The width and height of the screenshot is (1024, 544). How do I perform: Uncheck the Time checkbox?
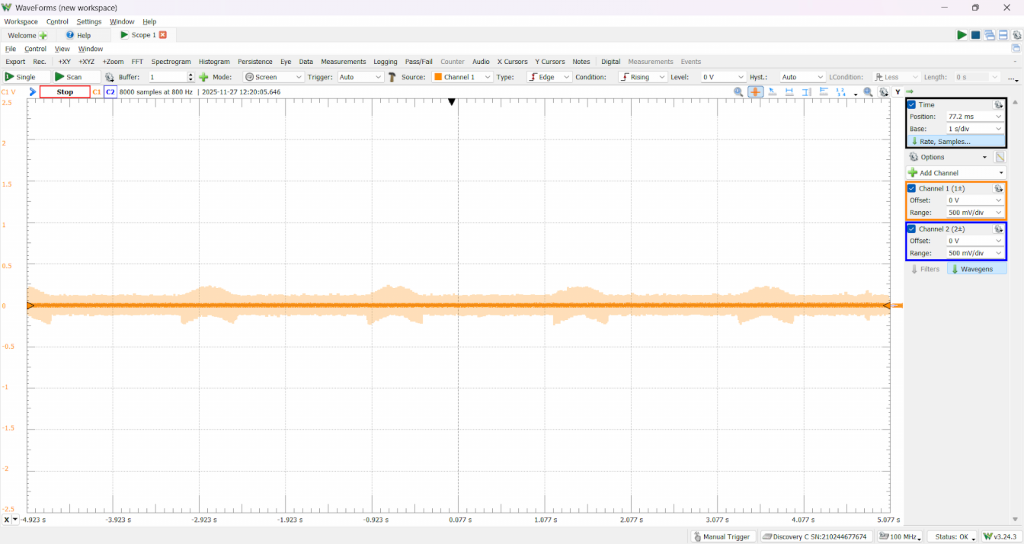pyautogui.click(x=911, y=104)
